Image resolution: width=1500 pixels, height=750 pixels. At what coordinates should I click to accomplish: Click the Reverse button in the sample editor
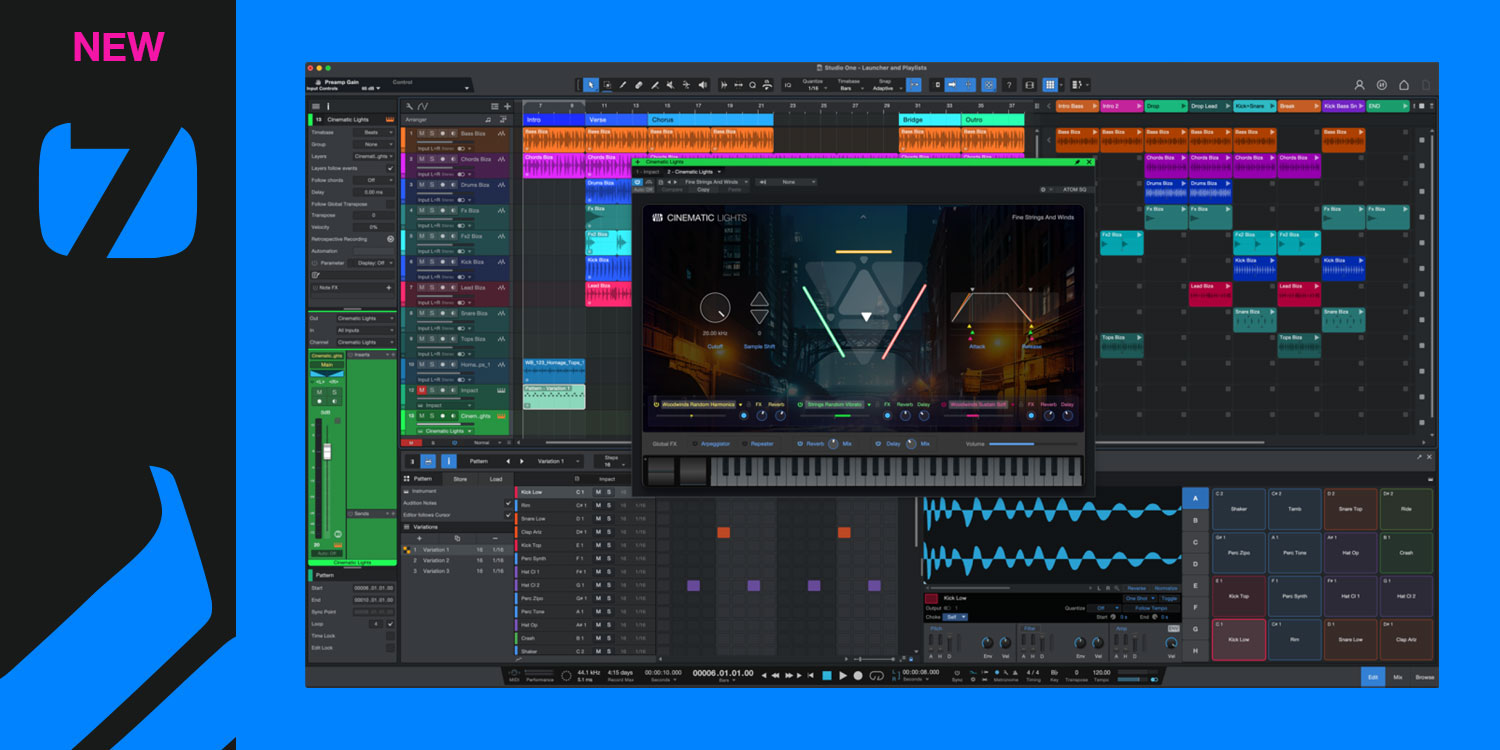1137,588
